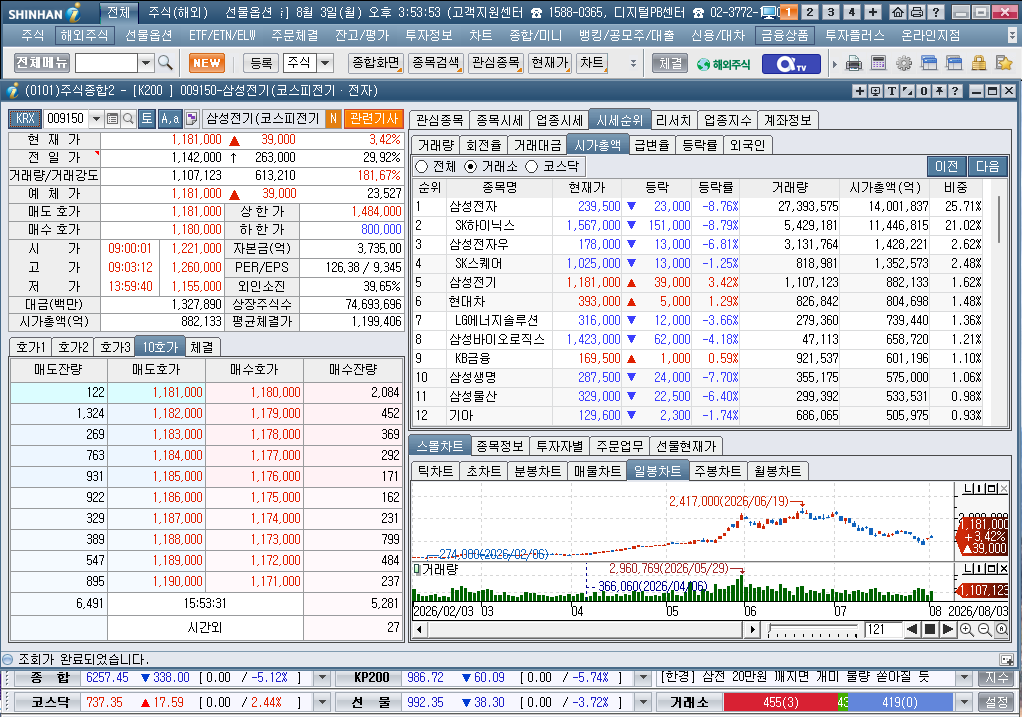This screenshot has height=717, width=1022.
Task: Click the chart step-forward right triangle button
Action: pyautogui.click(x=948, y=629)
